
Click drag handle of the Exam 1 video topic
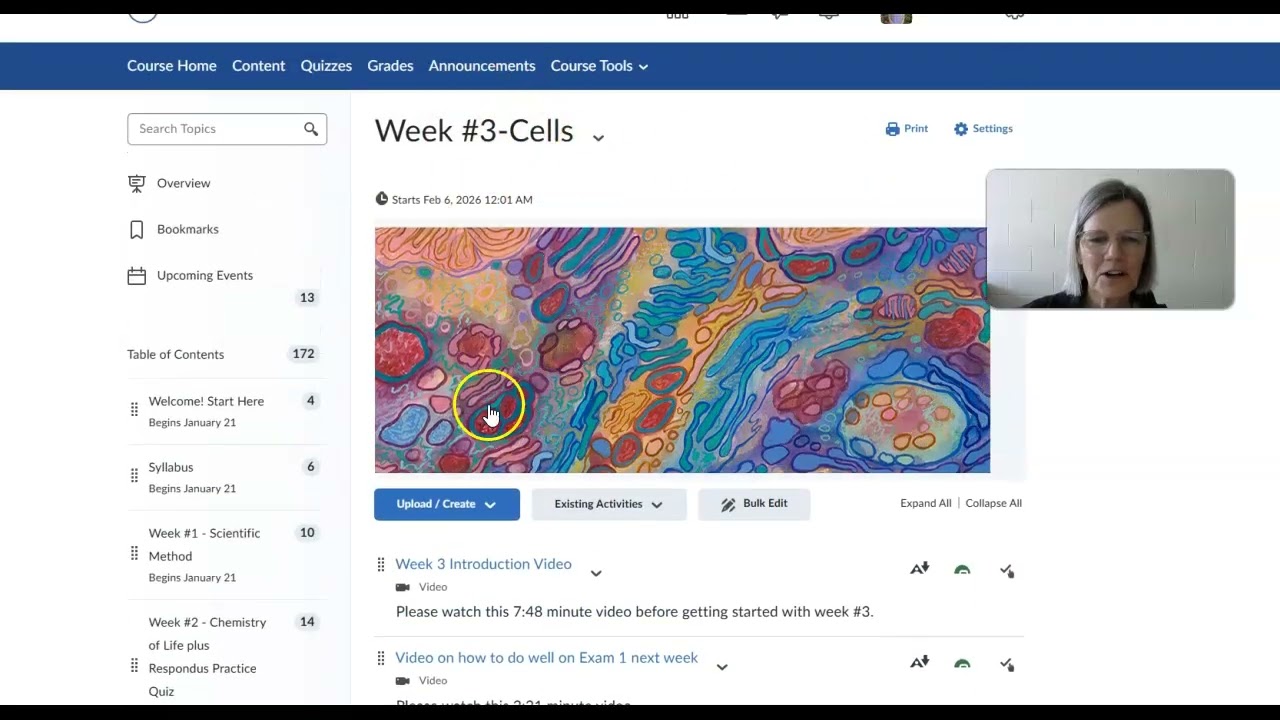380,658
